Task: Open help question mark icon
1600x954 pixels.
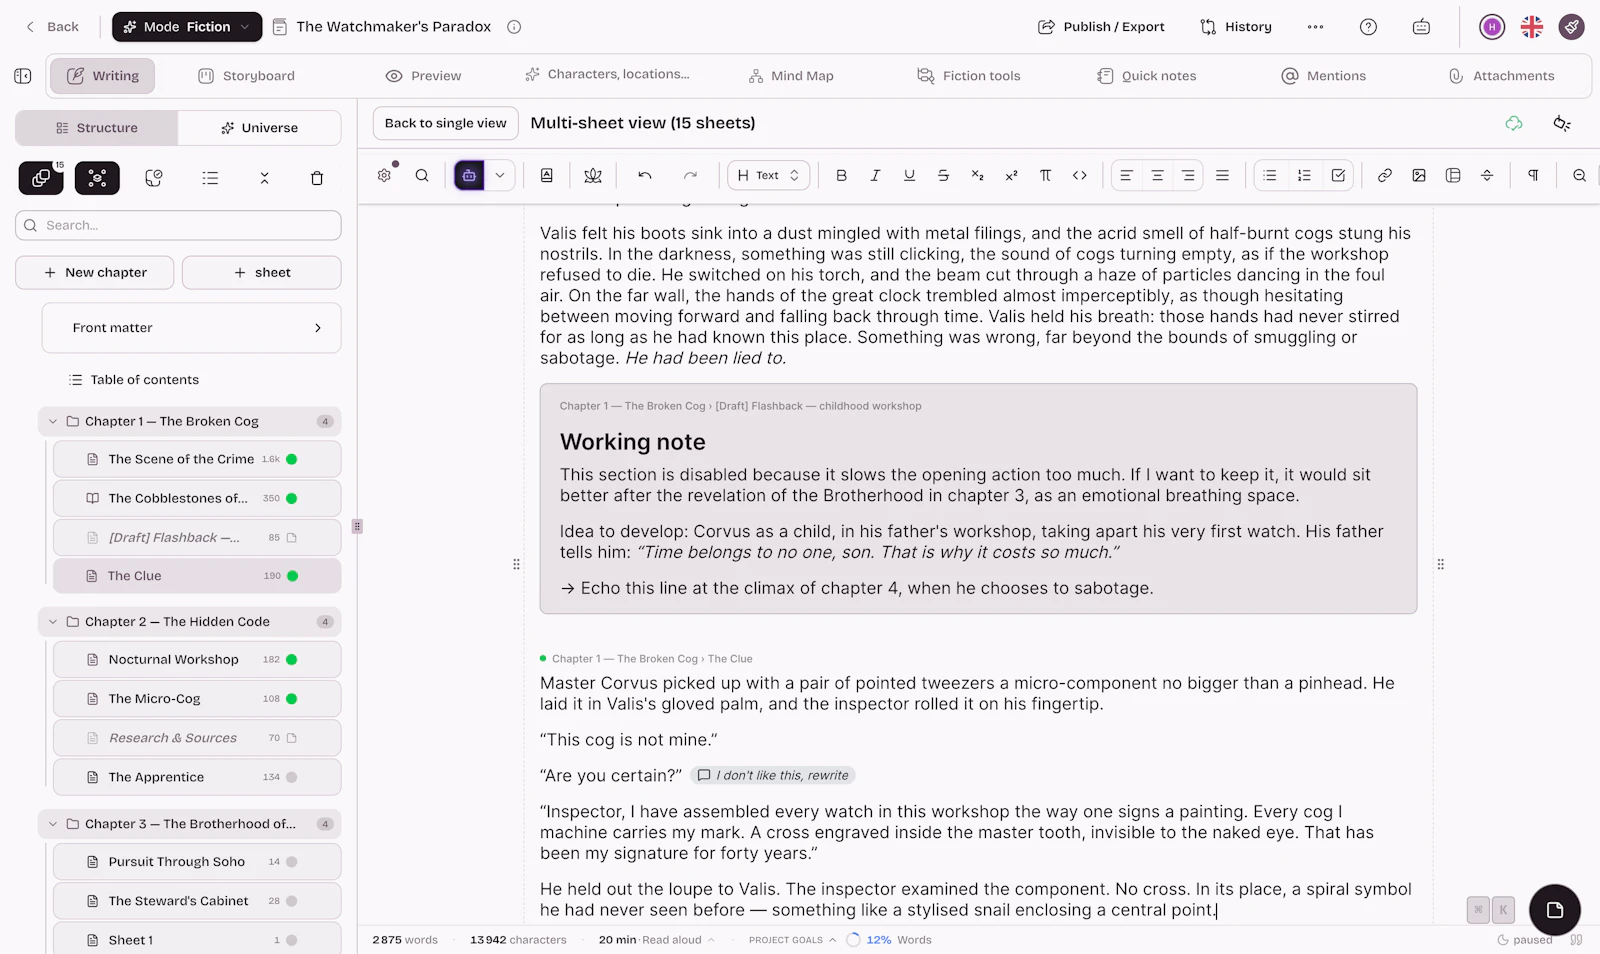Action: coord(1368,27)
